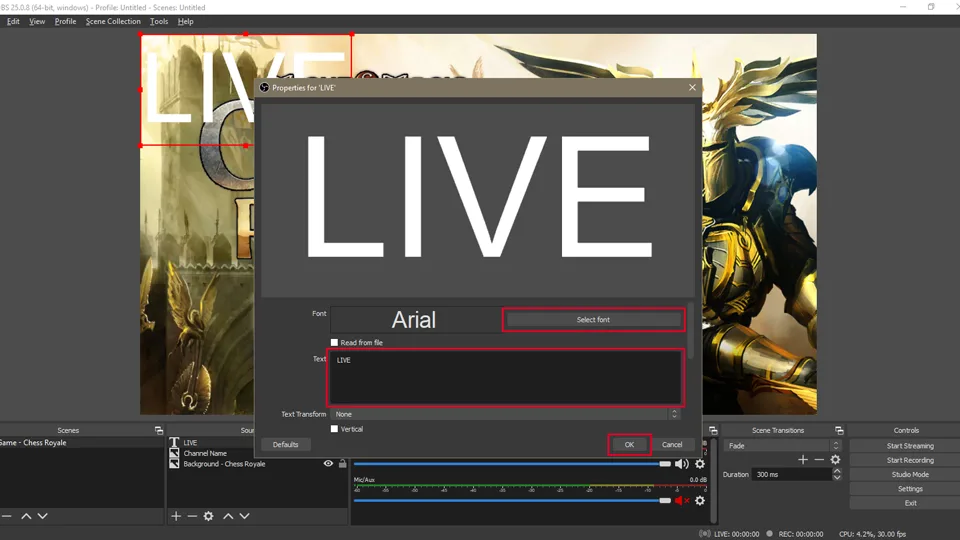The image size is (960, 540).
Task: Remove scene transition with minus icon
Action: tap(819, 459)
